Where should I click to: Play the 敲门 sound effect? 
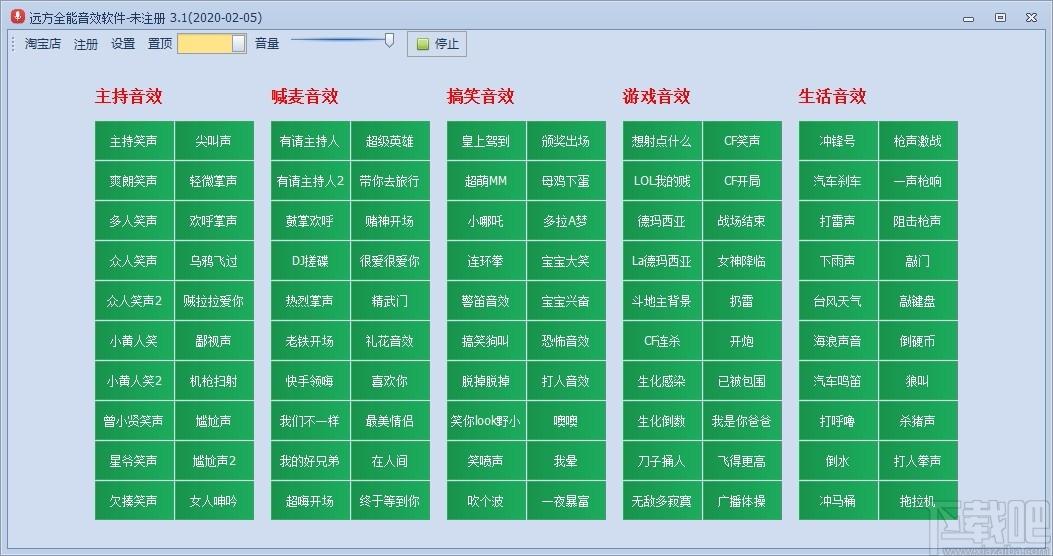(918, 261)
